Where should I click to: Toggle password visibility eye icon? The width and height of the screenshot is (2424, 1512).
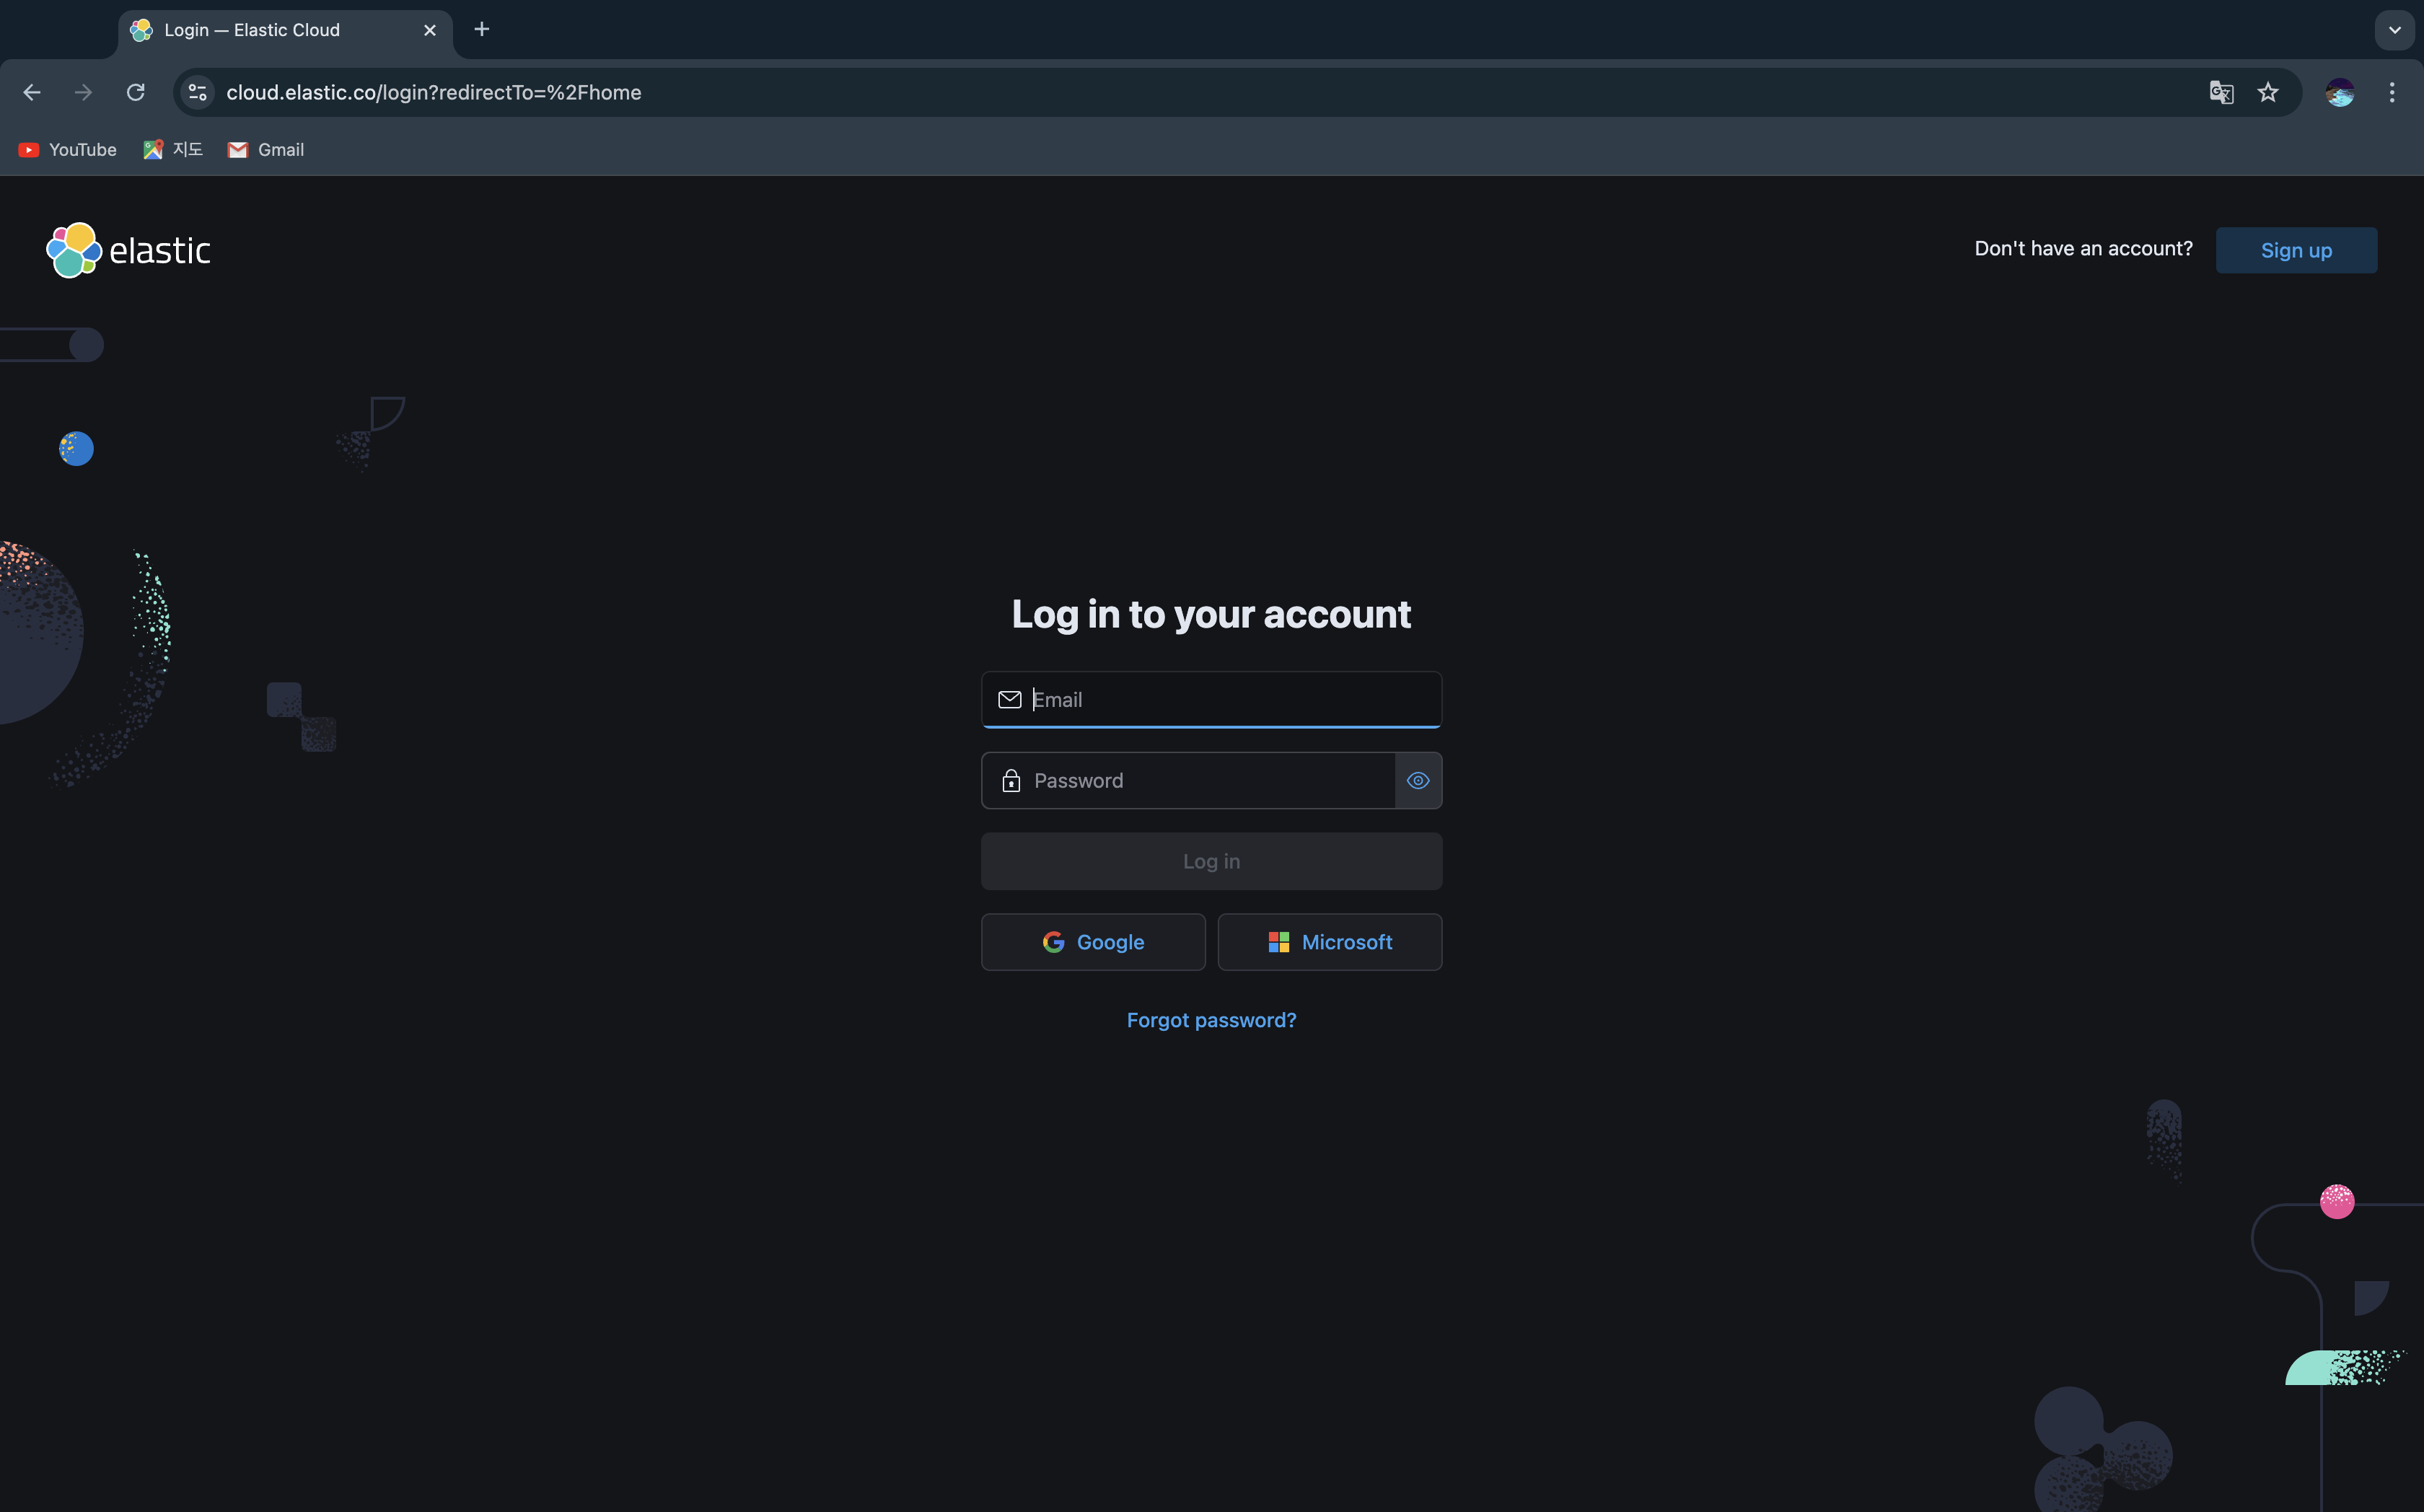click(1418, 780)
